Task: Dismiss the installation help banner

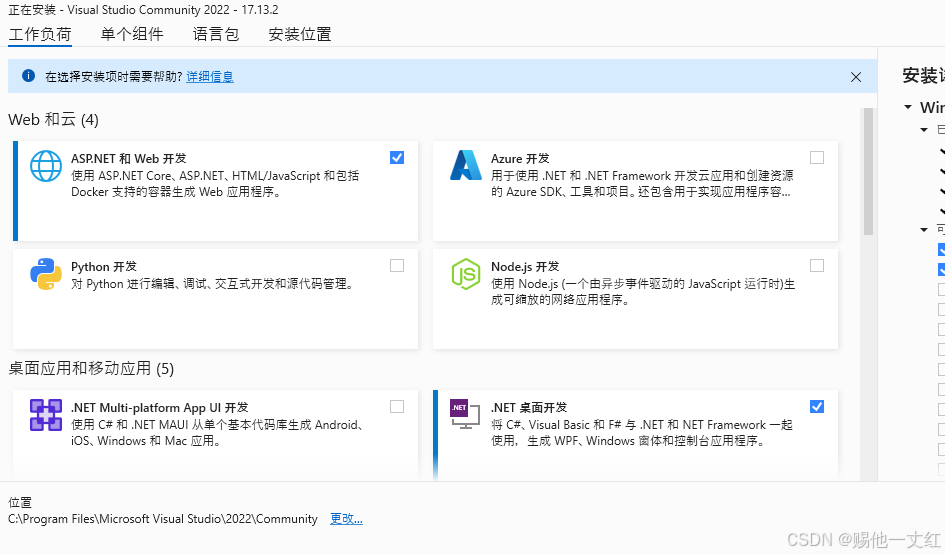Action: [x=856, y=77]
